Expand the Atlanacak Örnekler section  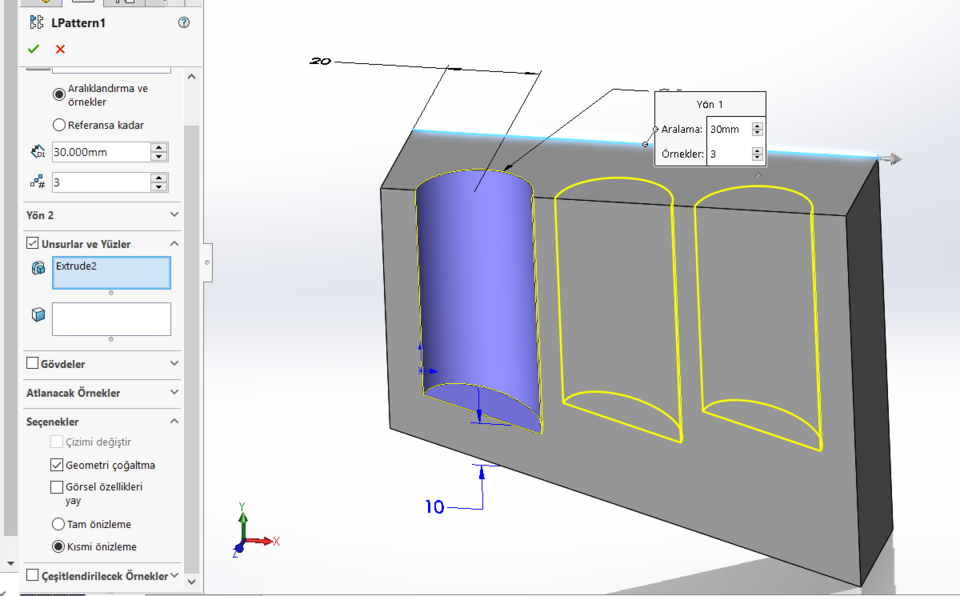173,393
